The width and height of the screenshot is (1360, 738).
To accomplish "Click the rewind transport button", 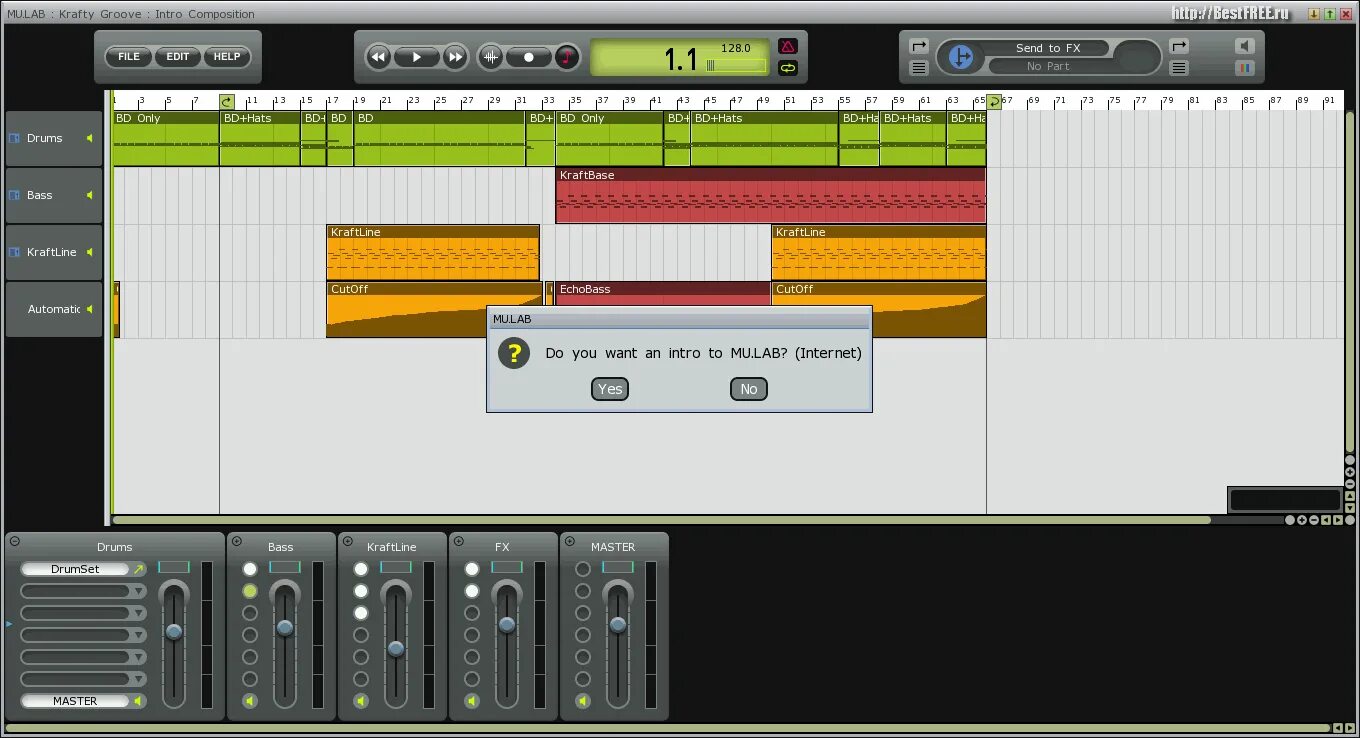I will coord(378,57).
